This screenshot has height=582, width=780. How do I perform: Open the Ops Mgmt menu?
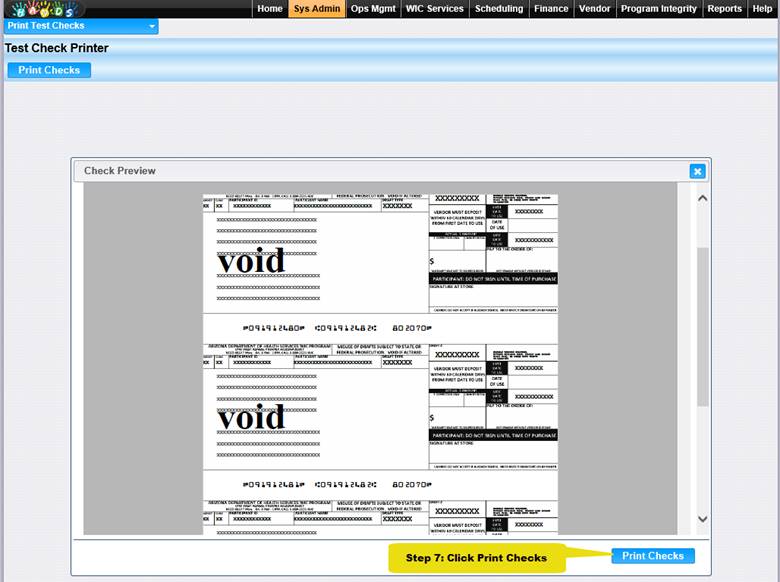click(373, 9)
